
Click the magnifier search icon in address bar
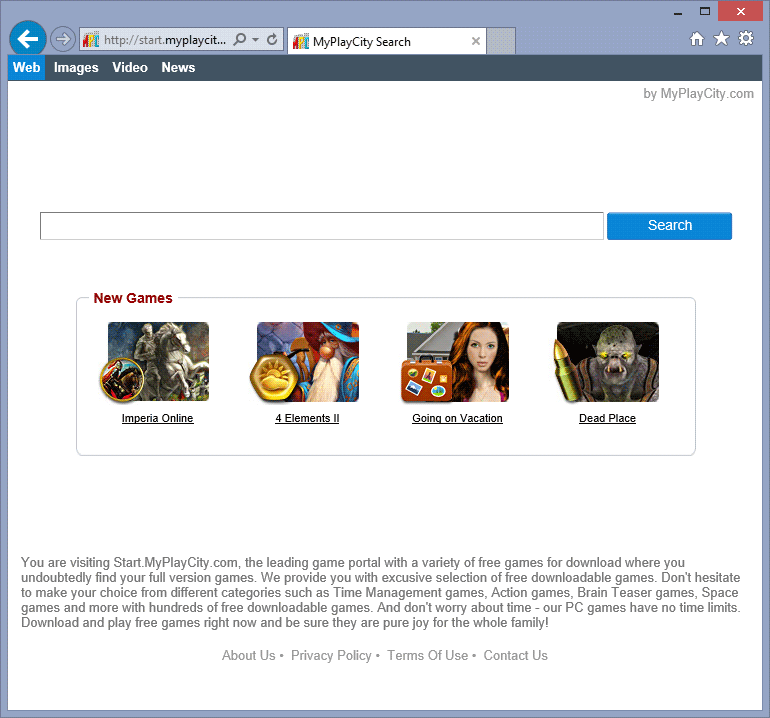[240, 39]
